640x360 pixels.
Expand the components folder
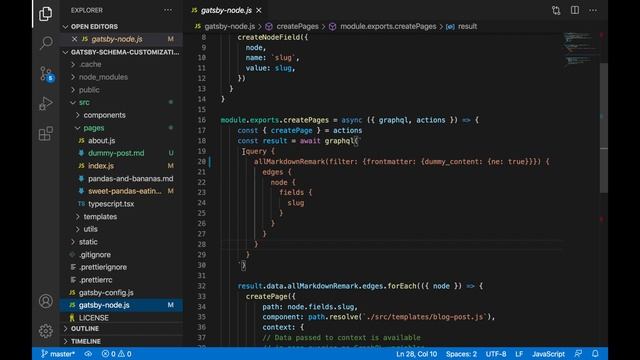pyautogui.click(x=121, y=115)
